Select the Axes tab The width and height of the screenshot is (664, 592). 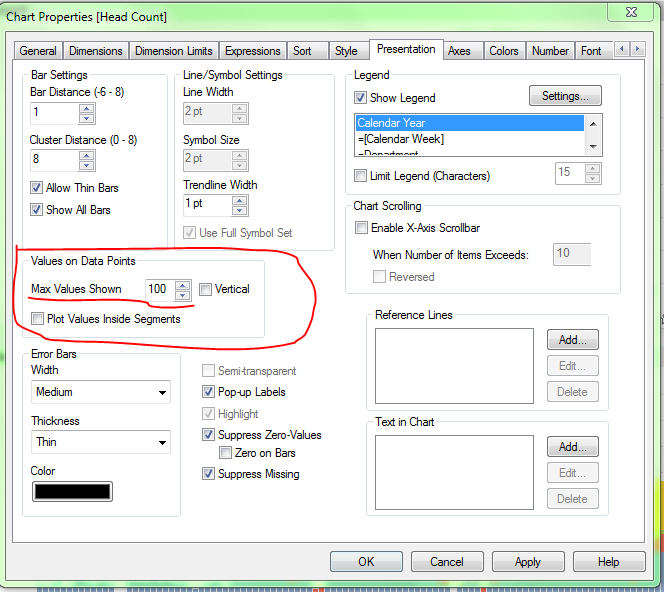coord(463,51)
